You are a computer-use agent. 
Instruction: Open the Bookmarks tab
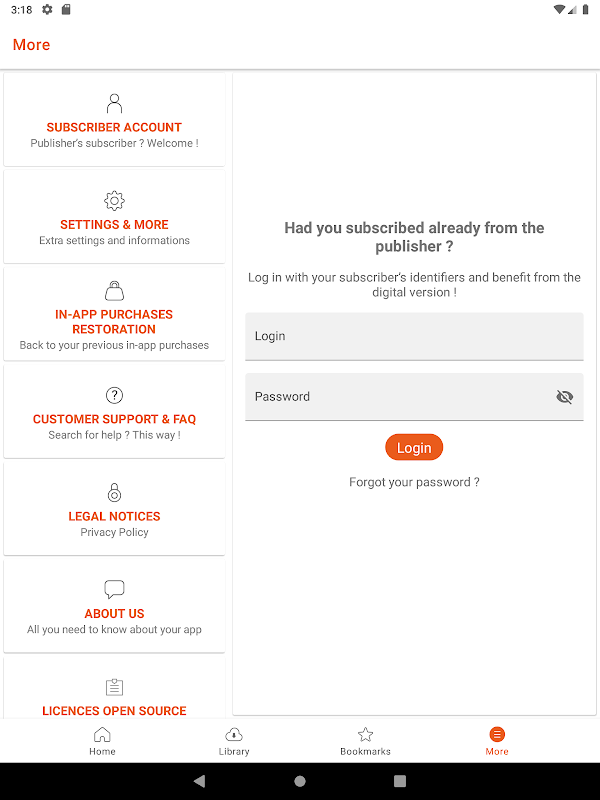[x=365, y=741]
